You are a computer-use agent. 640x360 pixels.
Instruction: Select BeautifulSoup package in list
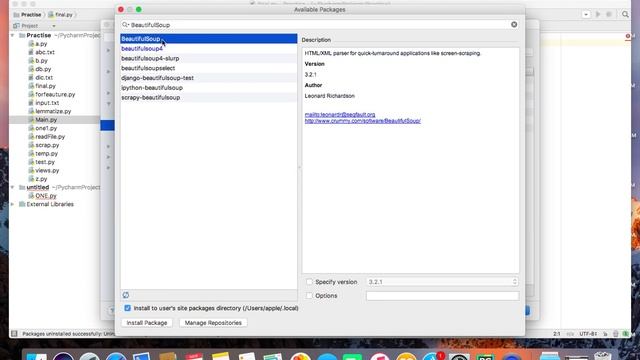209,39
